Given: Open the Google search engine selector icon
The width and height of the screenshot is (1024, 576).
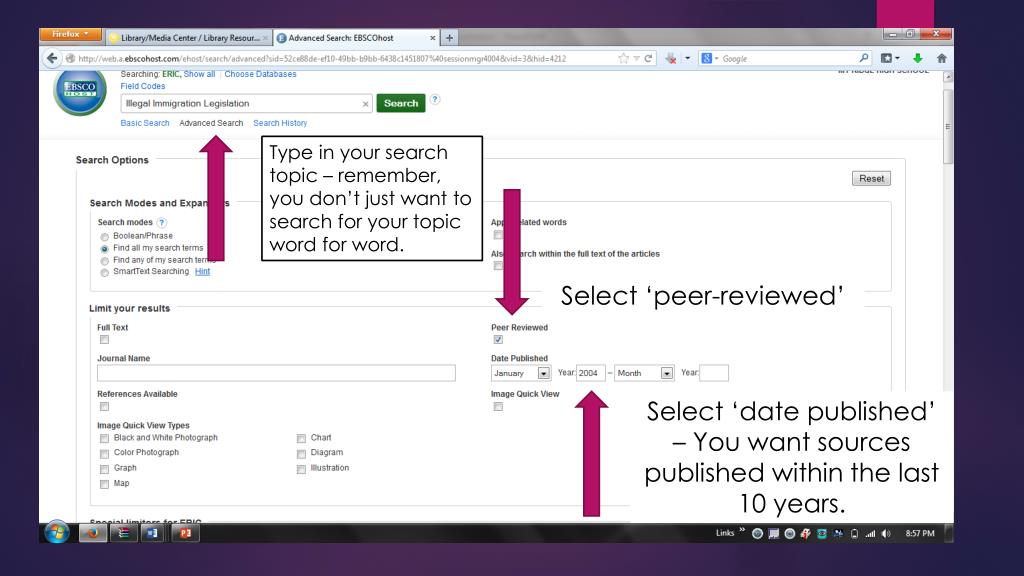Looking at the screenshot, I should (707, 58).
